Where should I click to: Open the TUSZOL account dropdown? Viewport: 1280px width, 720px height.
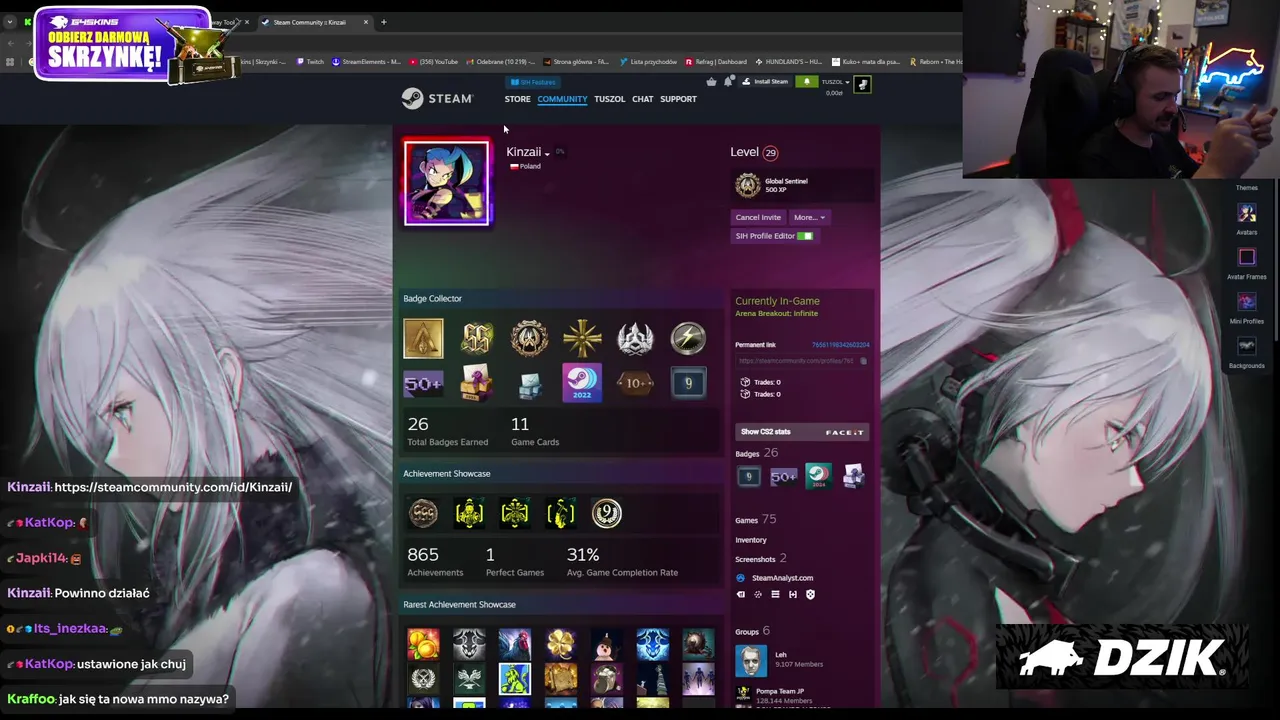tap(835, 82)
